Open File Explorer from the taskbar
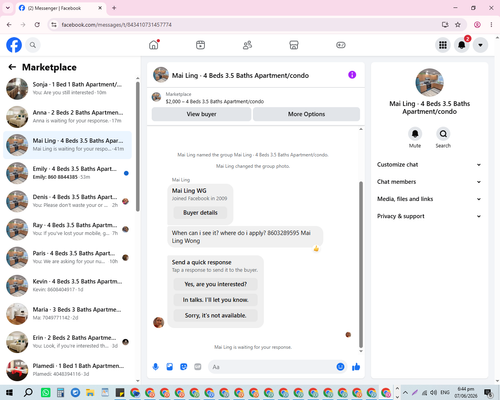Viewport: 500px width, 400px height. [x=90, y=392]
